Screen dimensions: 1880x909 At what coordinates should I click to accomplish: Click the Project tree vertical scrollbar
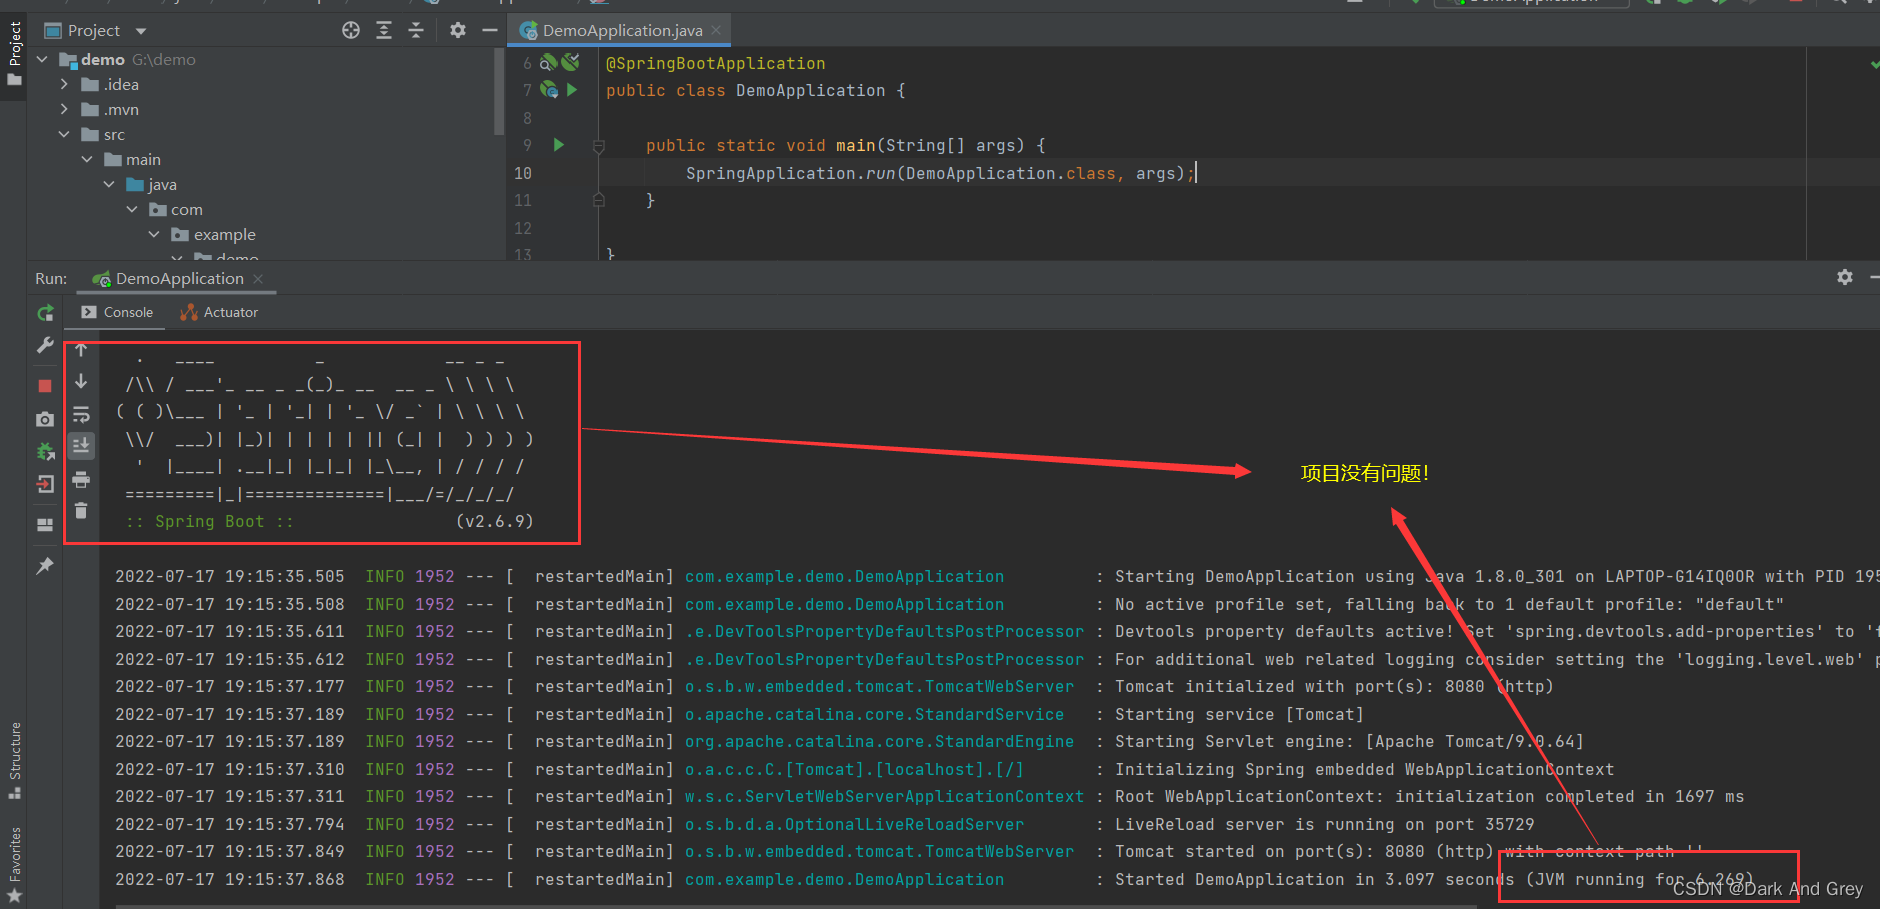point(499,92)
